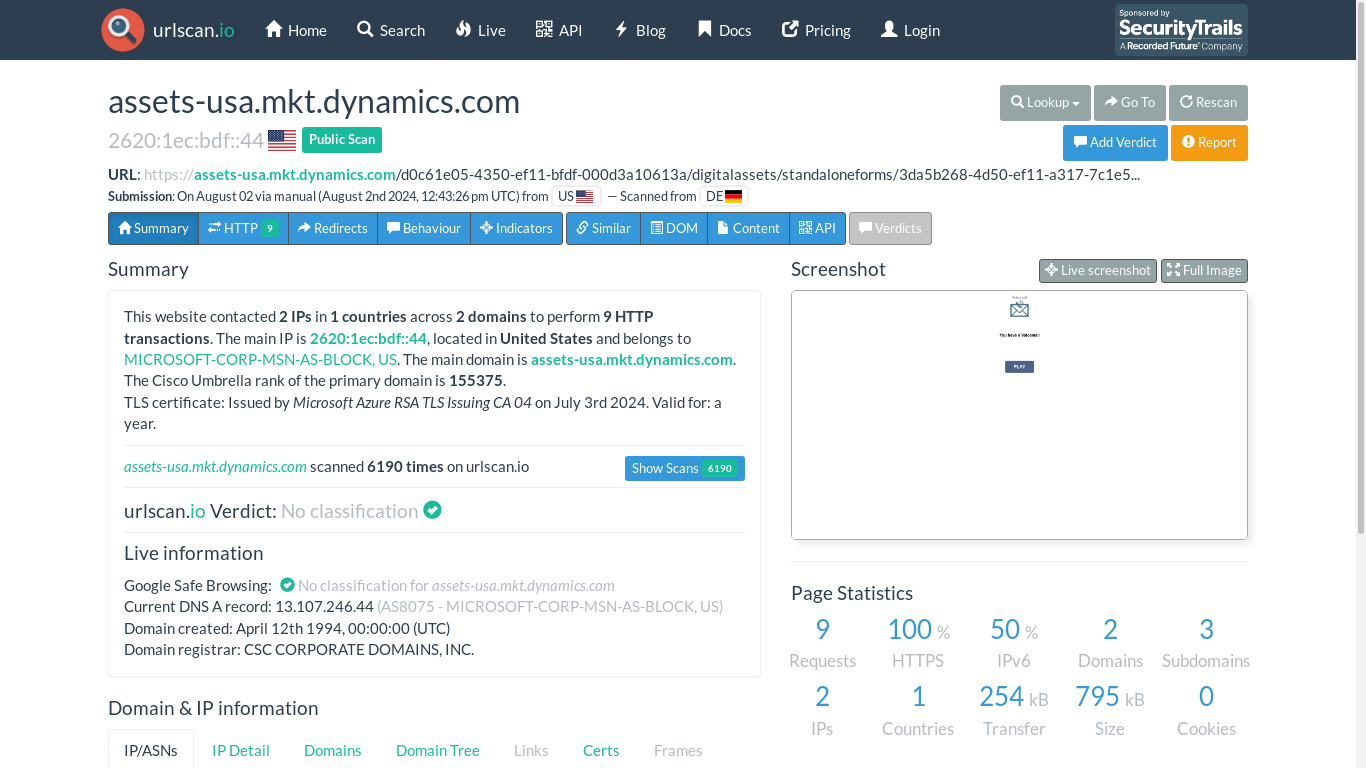Image resolution: width=1366 pixels, height=768 pixels.
Task: Click the 9 Requests statistic
Action: coord(822,643)
